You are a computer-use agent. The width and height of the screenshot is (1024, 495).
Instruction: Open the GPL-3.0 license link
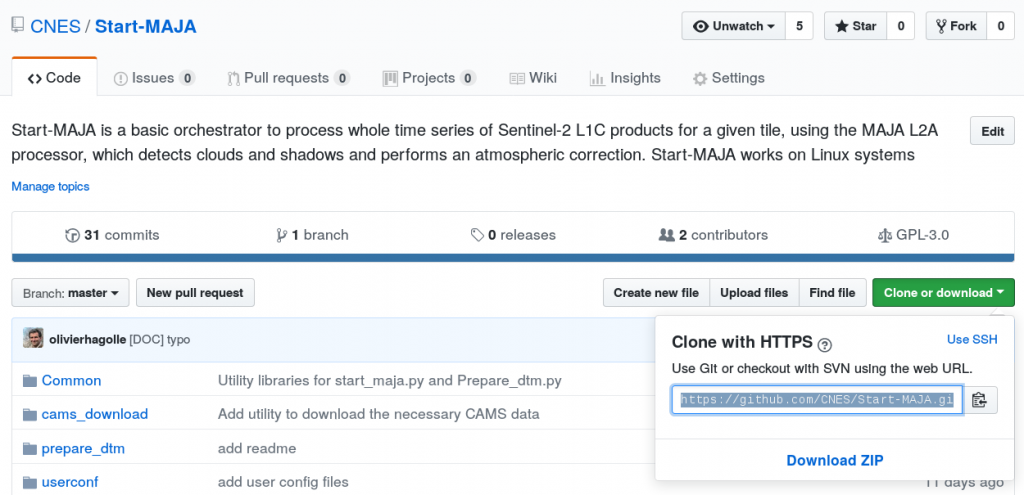point(913,235)
